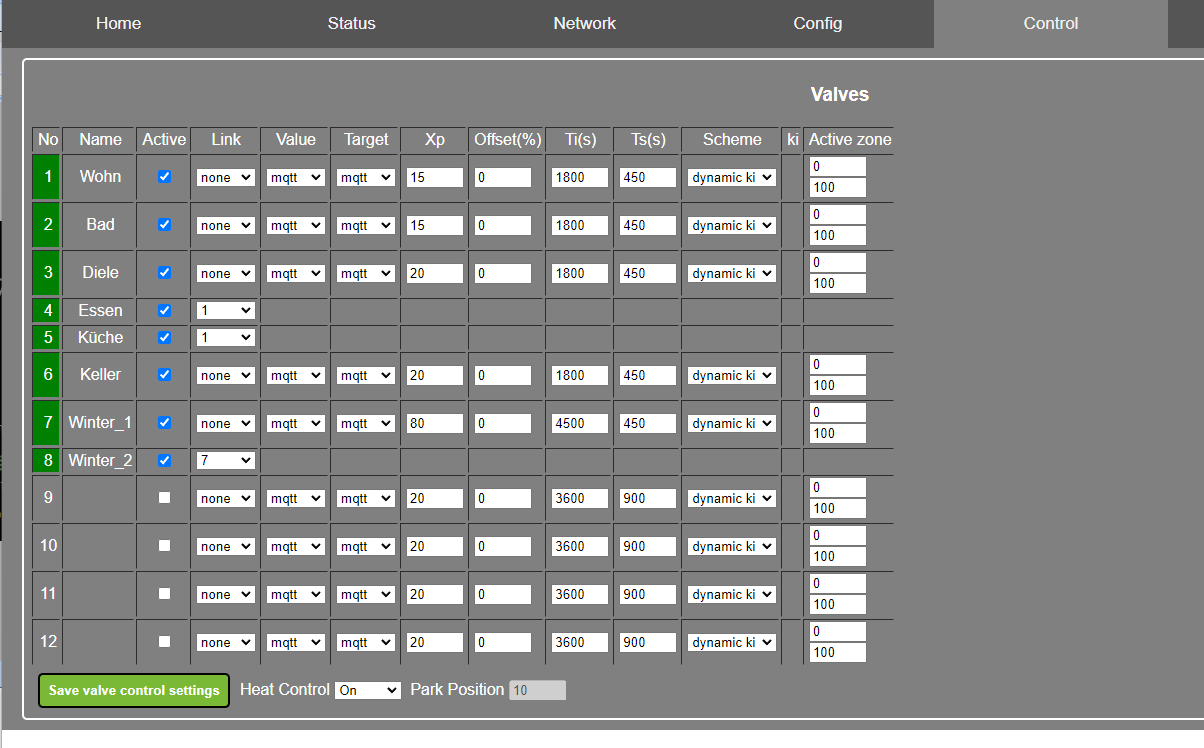Open the Link dropdown for valve Essen
The image size is (1204, 748).
[225, 311]
